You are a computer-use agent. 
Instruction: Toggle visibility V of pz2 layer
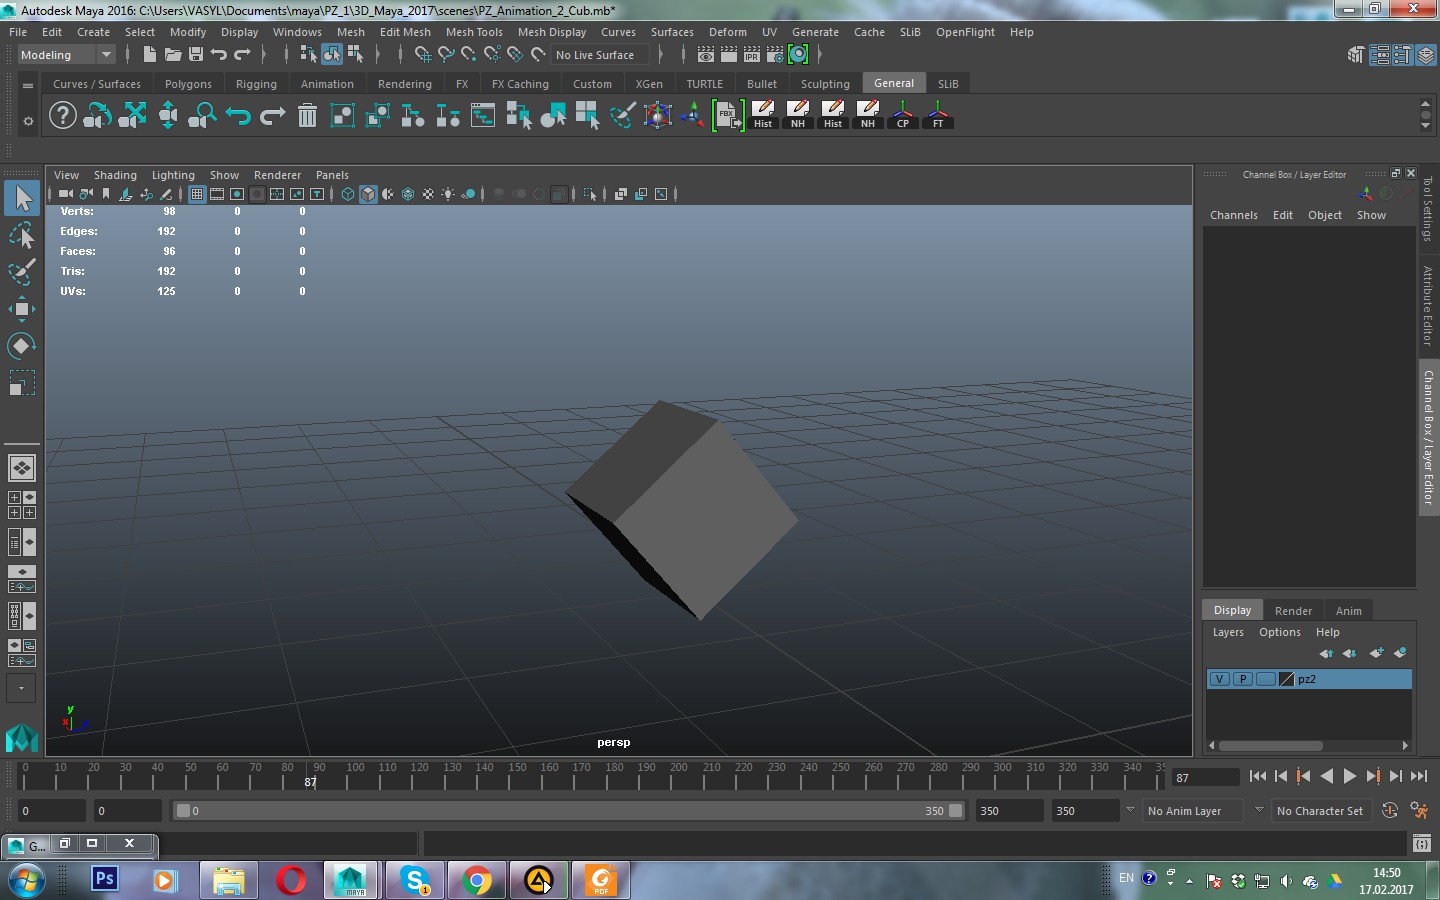pyautogui.click(x=1219, y=679)
